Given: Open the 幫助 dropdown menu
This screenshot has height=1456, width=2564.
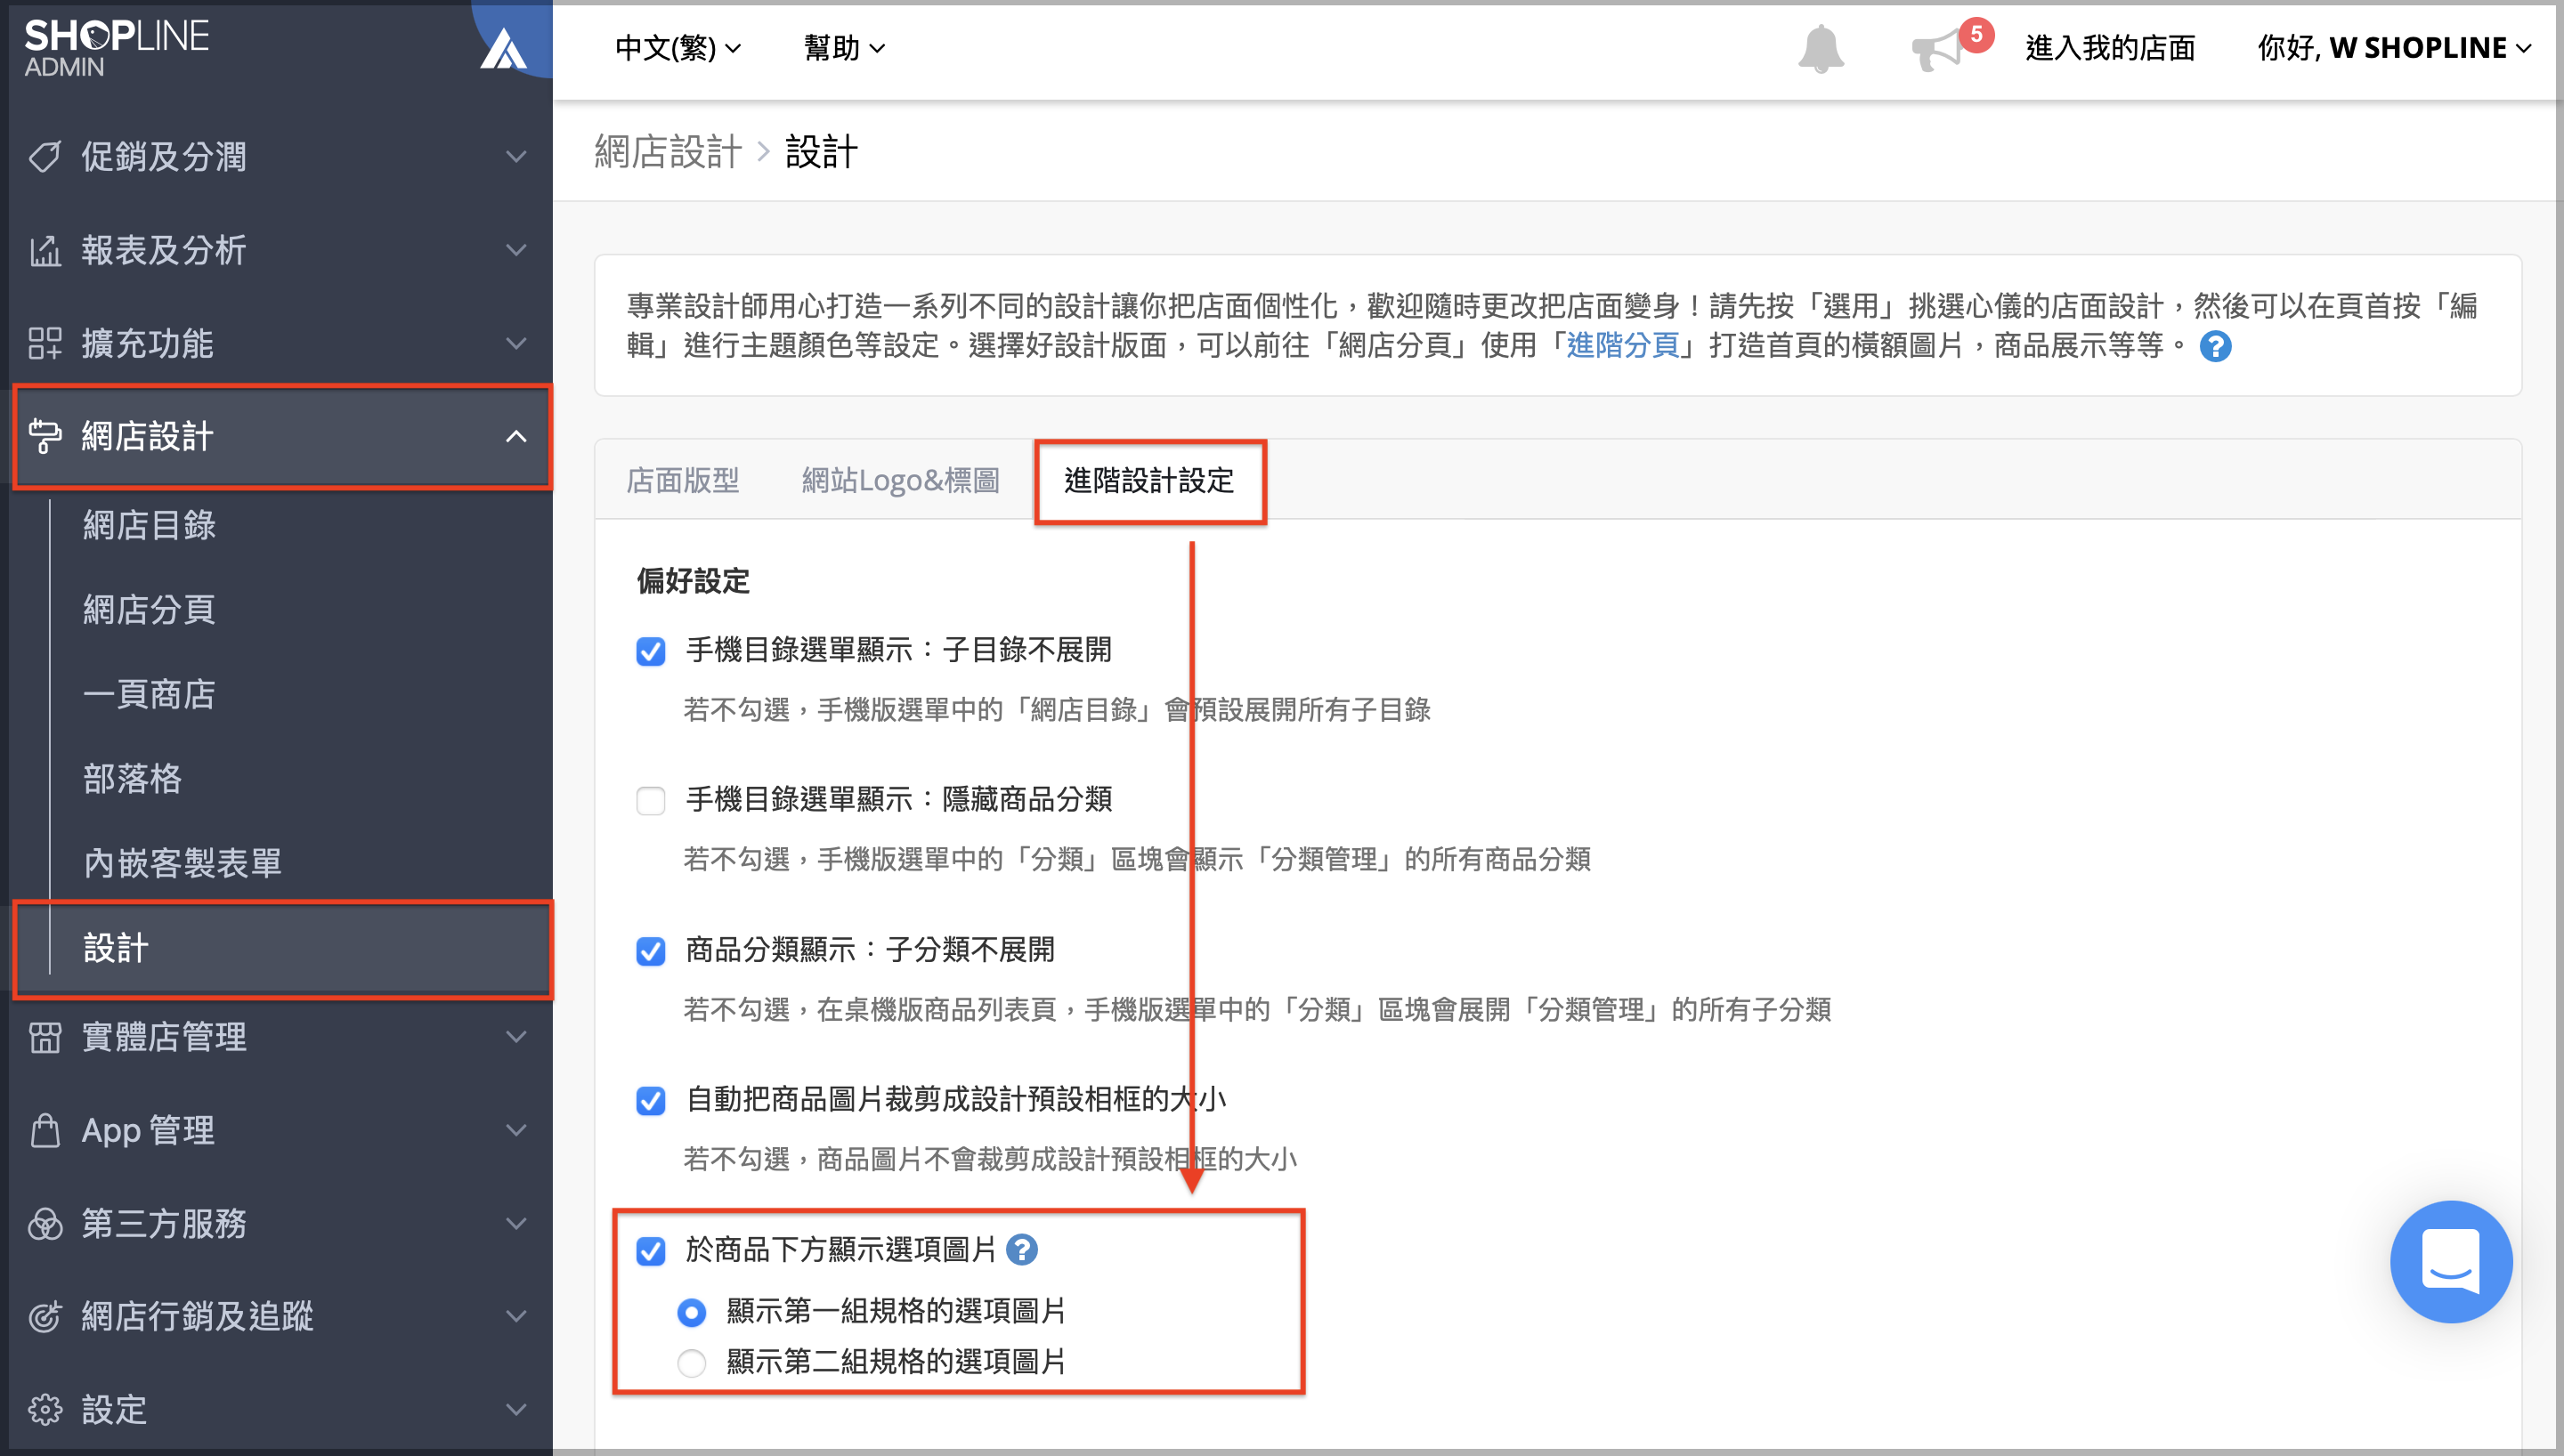Looking at the screenshot, I should [x=844, y=48].
